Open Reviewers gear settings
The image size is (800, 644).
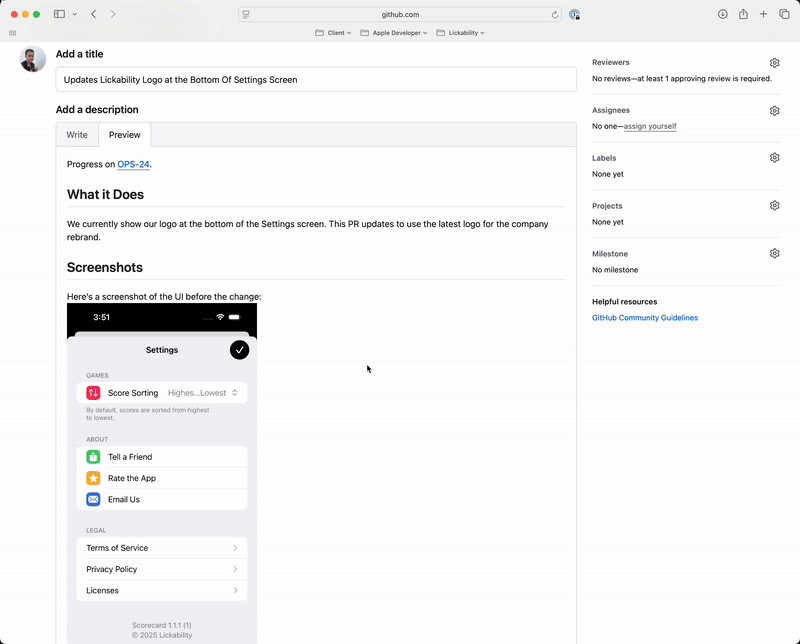[774, 63]
